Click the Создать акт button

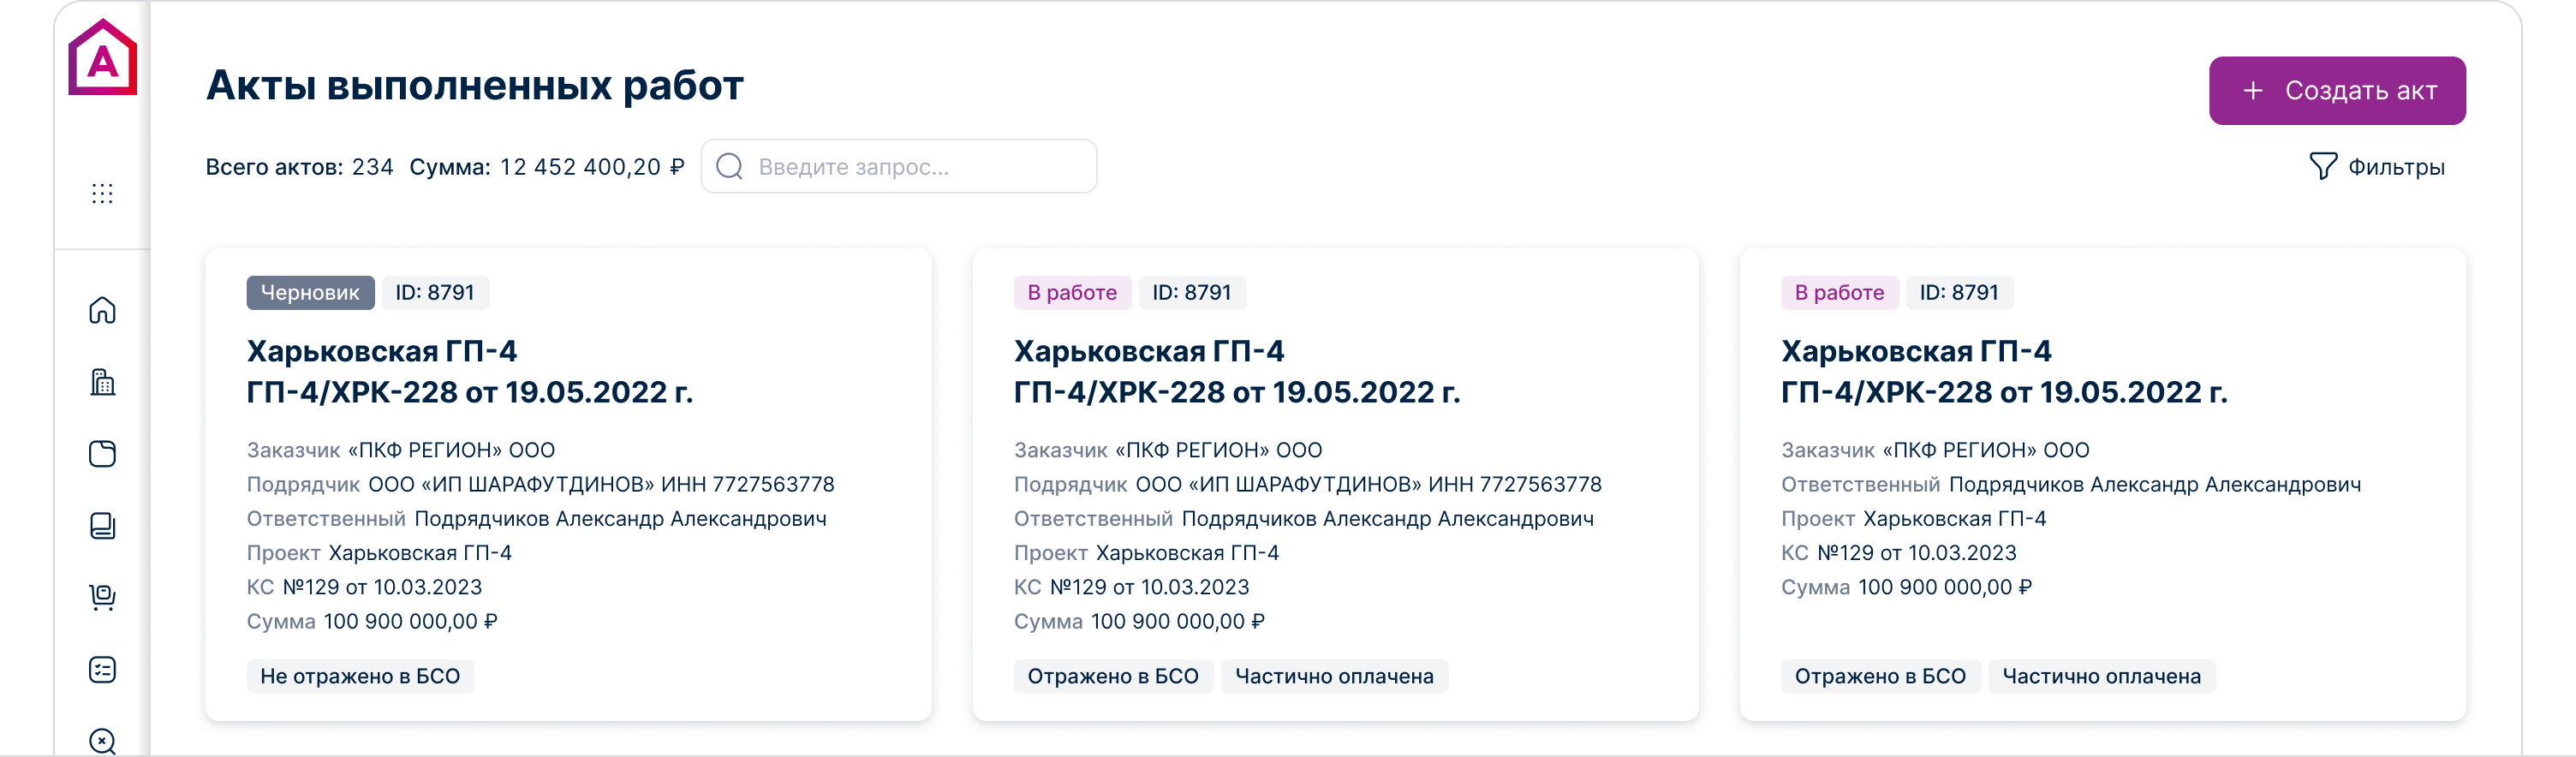coord(2336,91)
